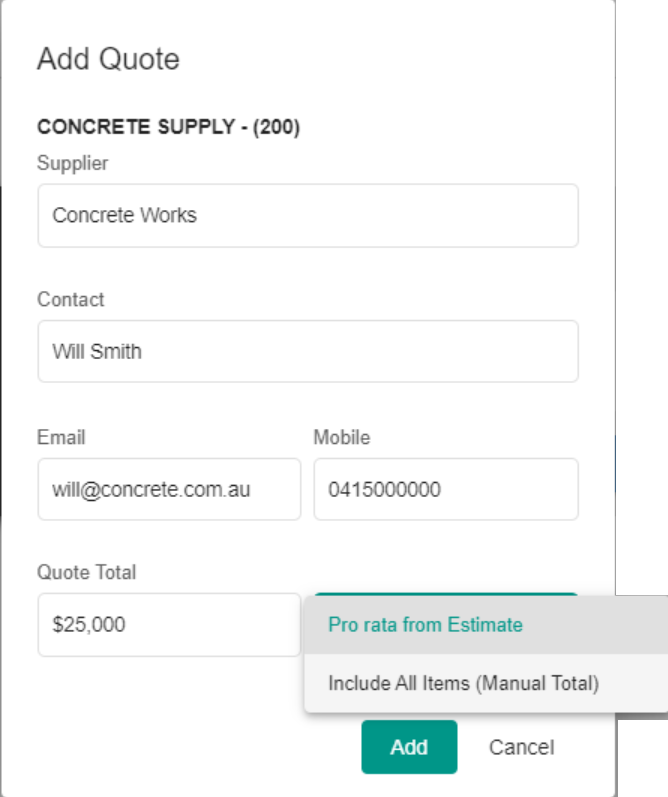The height and width of the screenshot is (797, 668).
Task: Click the Contact label text
Action: [70, 299]
